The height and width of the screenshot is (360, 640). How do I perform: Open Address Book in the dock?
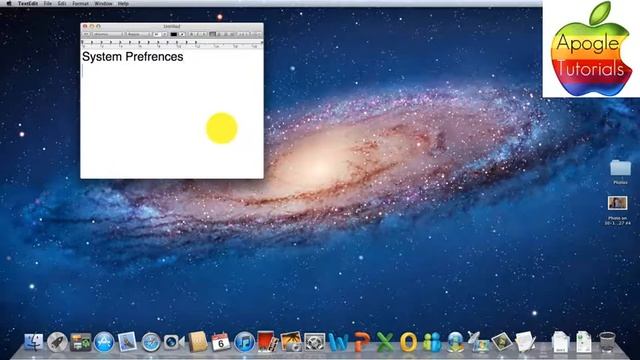pyautogui.click(x=198, y=342)
